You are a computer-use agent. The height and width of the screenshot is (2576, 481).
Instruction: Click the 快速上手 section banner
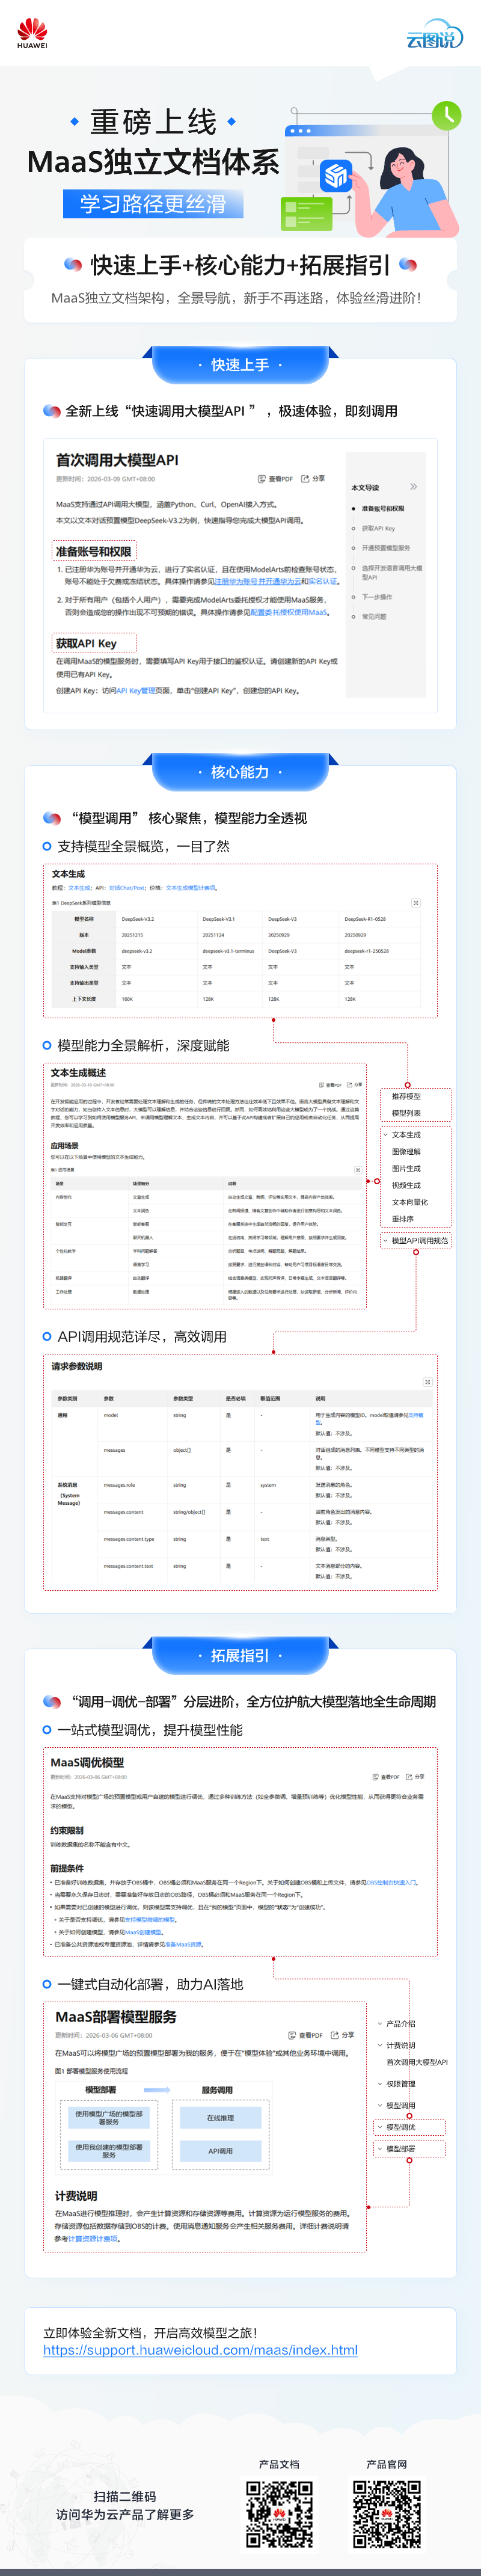(x=240, y=365)
